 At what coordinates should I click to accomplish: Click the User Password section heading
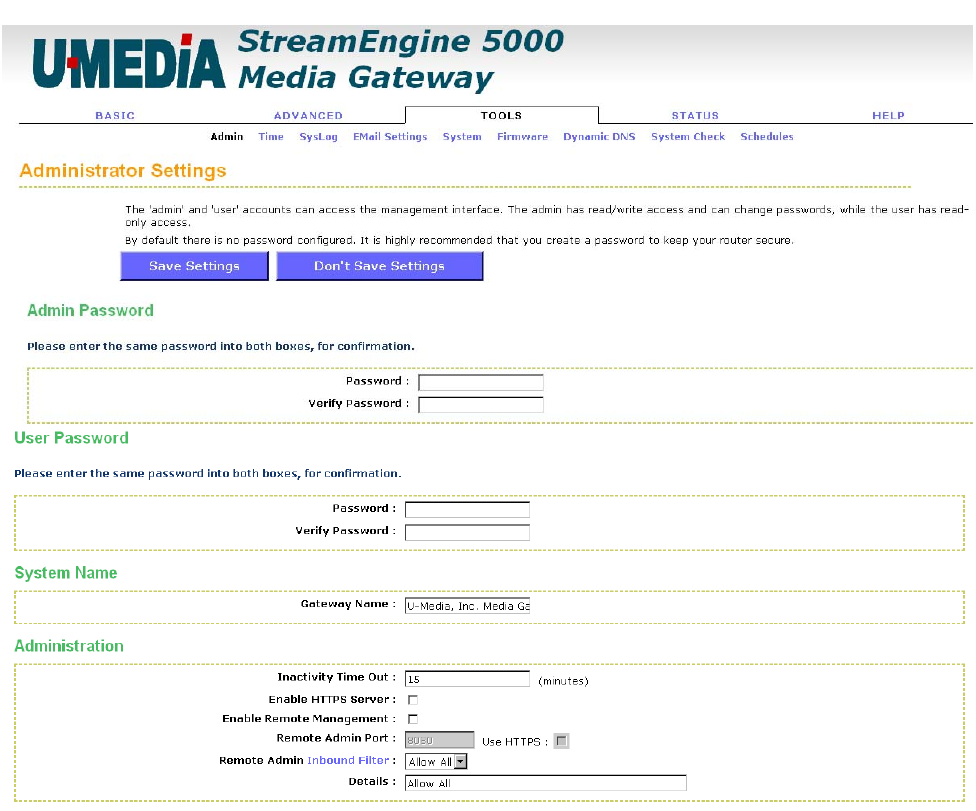[x=72, y=438]
